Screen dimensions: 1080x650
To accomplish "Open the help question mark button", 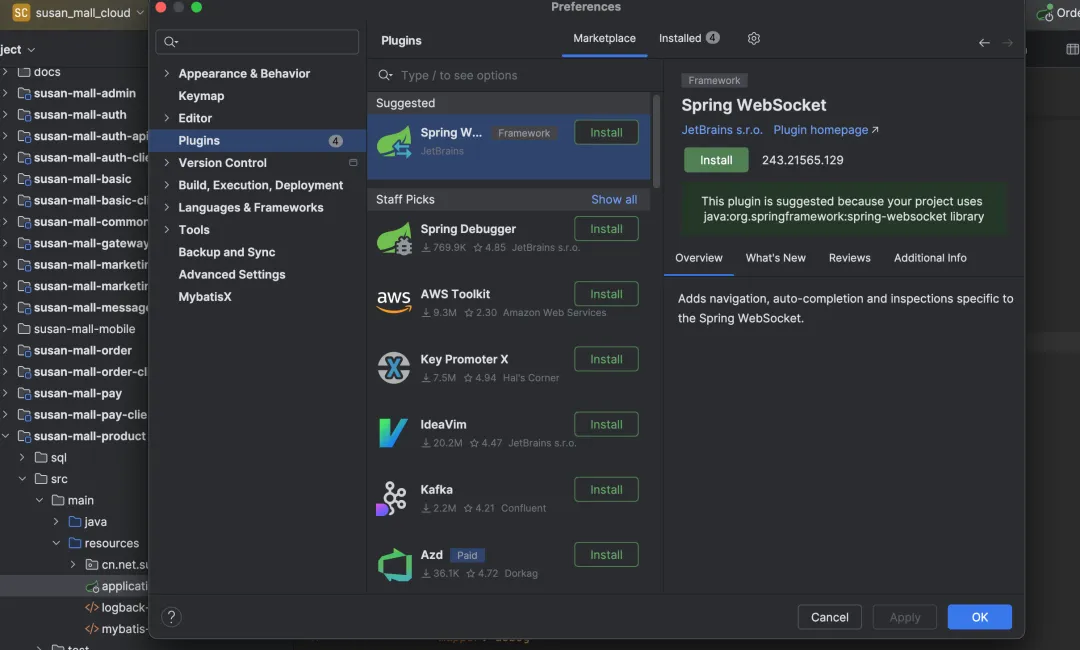I will (x=171, y=617).
